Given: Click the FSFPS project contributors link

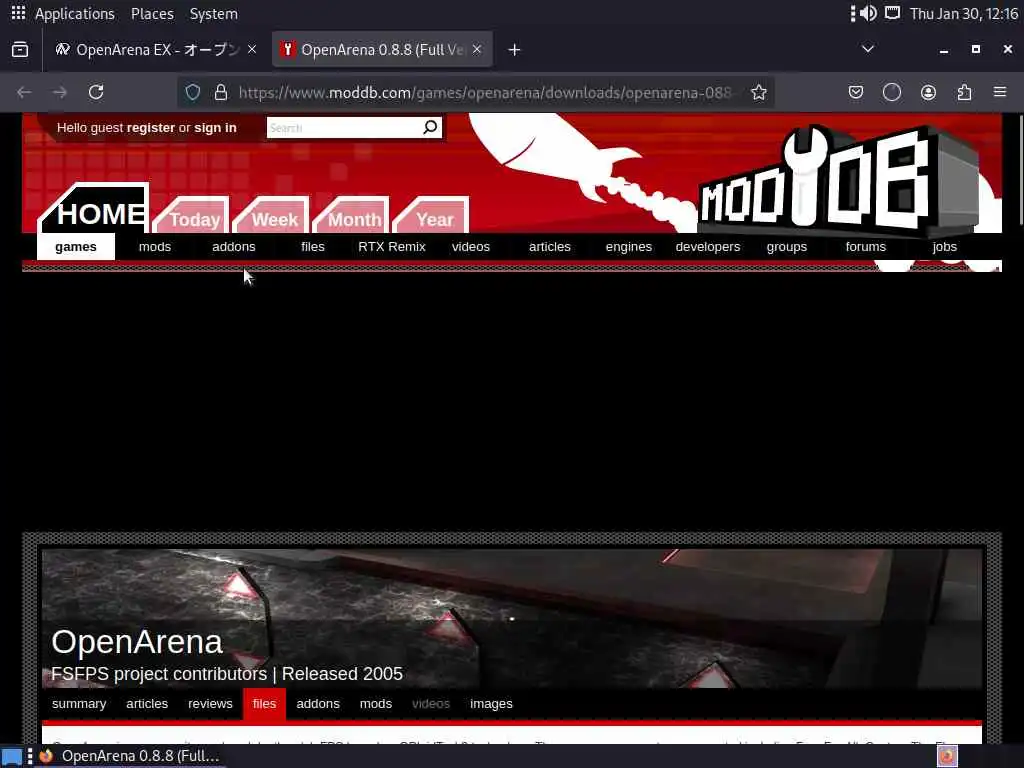Looking at the screenshot, I should [x=159, y=674].
